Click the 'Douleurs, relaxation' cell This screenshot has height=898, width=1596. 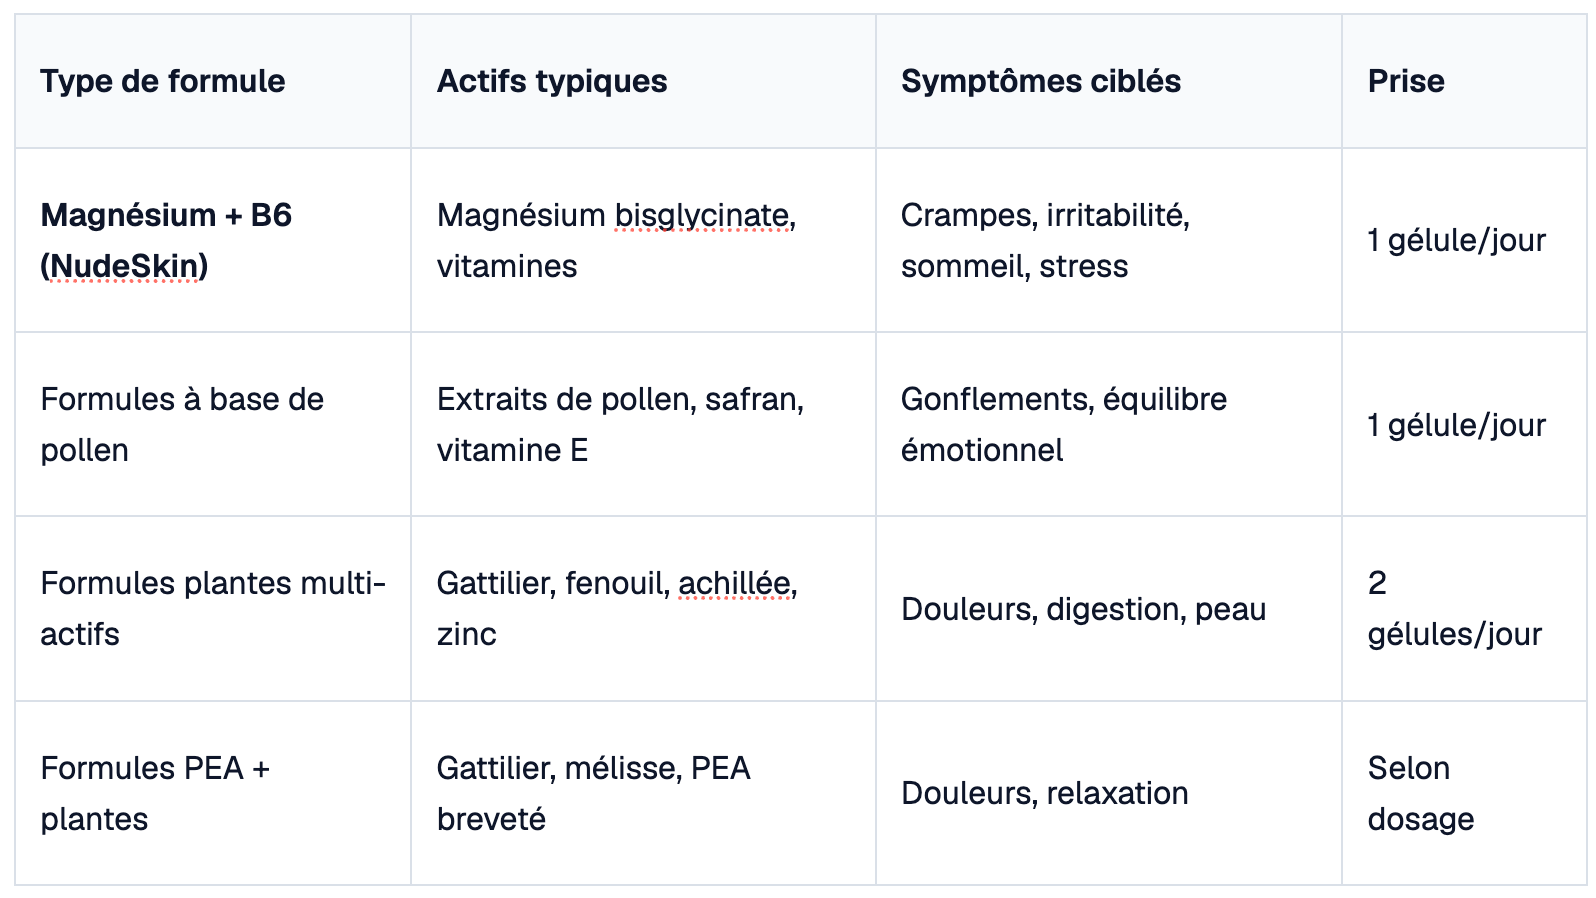point(1108,793)
